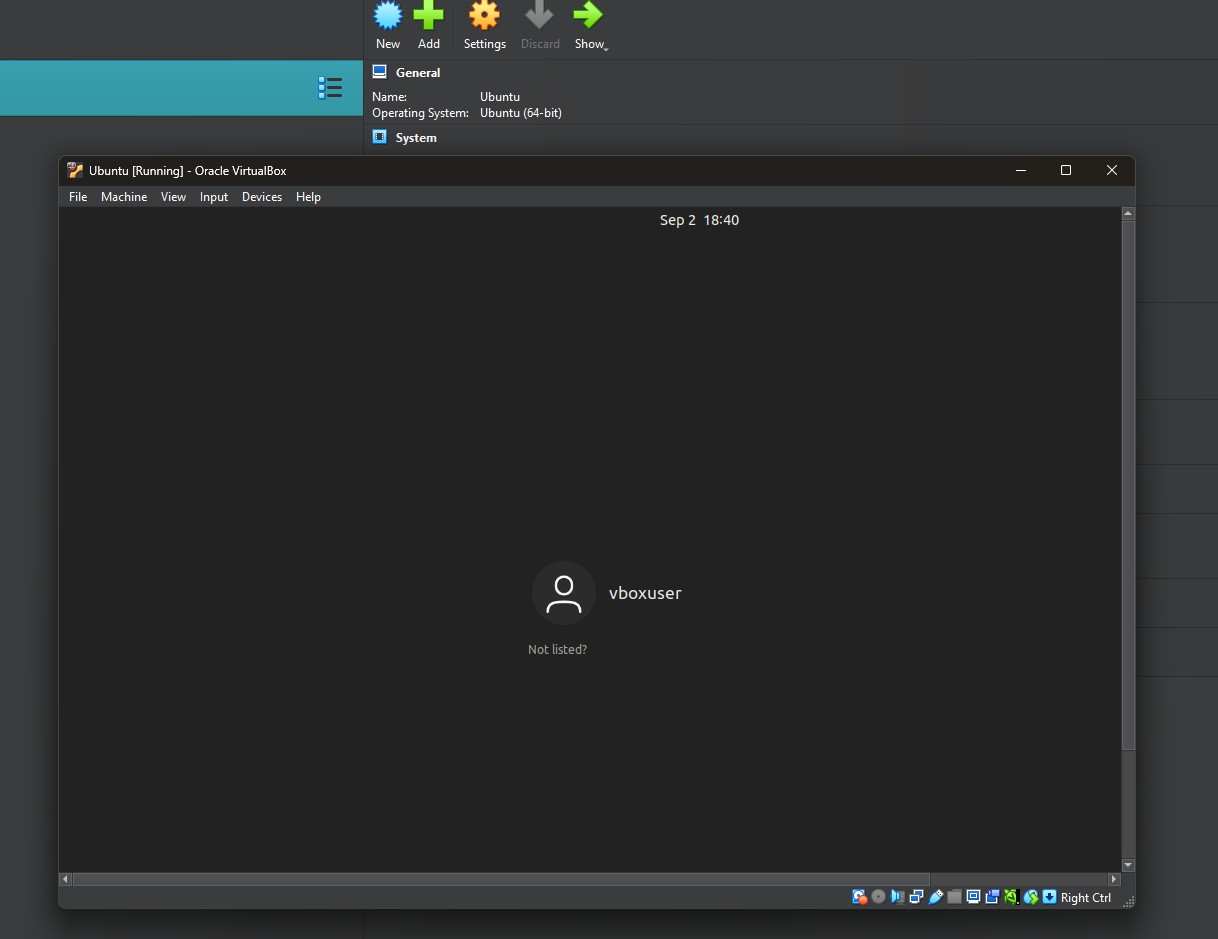Click the hard disk activity status icon

pyautogui.click(x=859, y=897)
